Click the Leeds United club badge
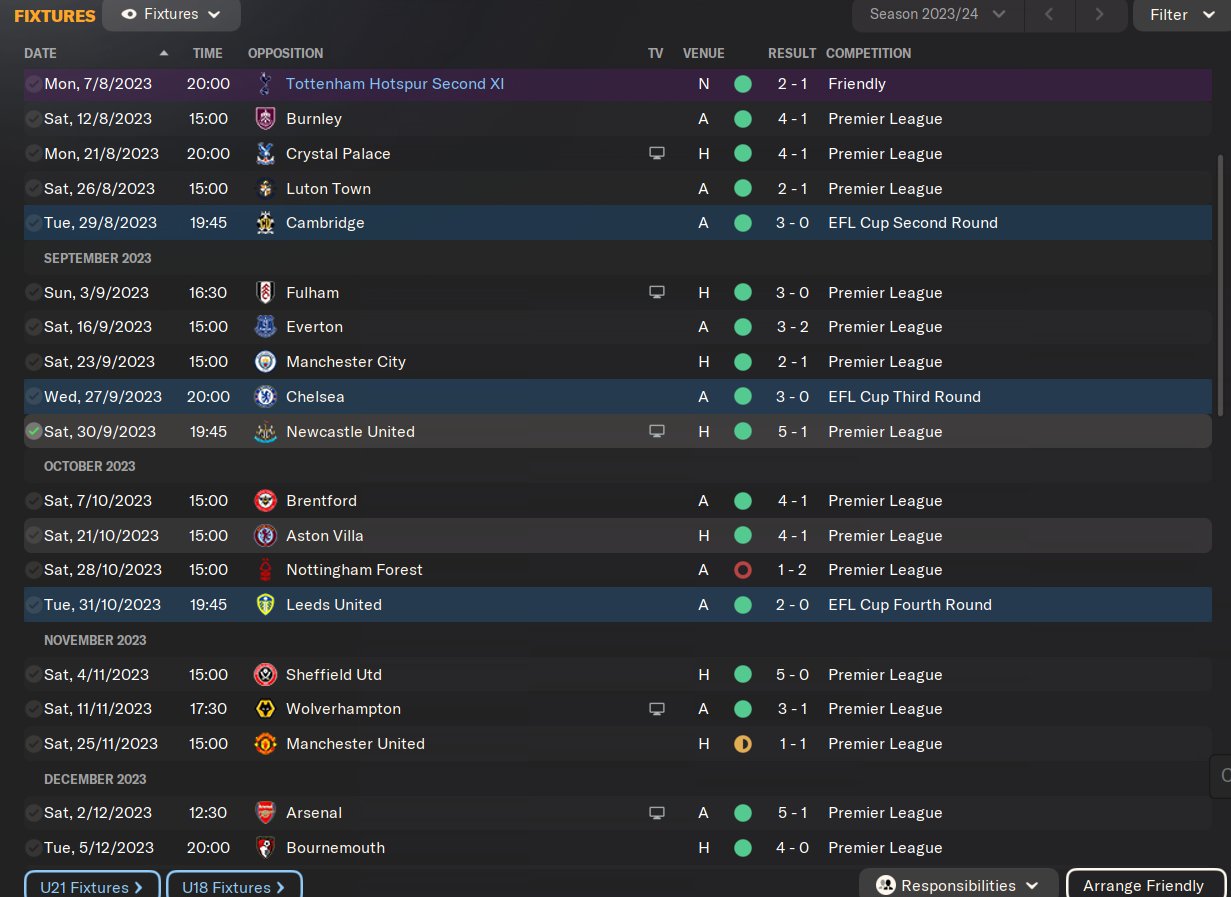Image resolution: width=1231 pixels, height=897 pixels. [265, 605]
